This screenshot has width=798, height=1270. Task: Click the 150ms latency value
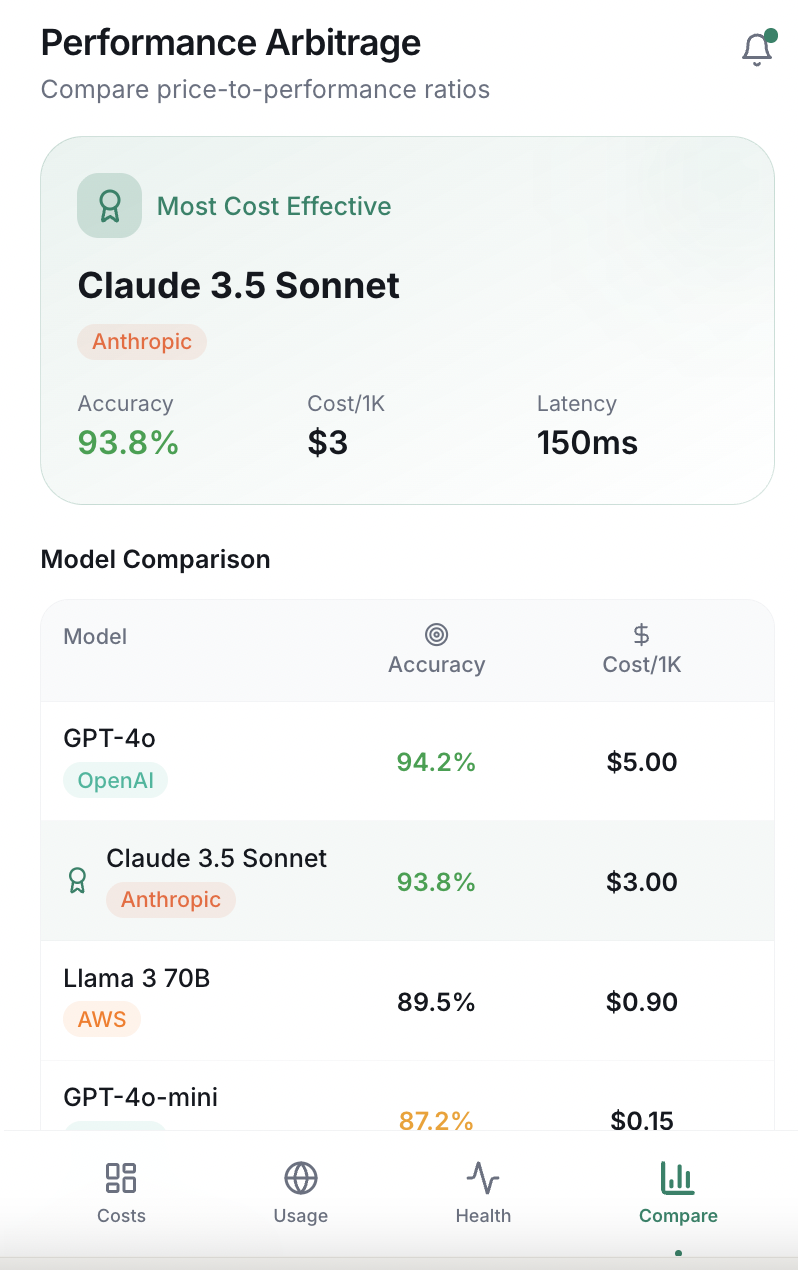(x=587, y=442)
